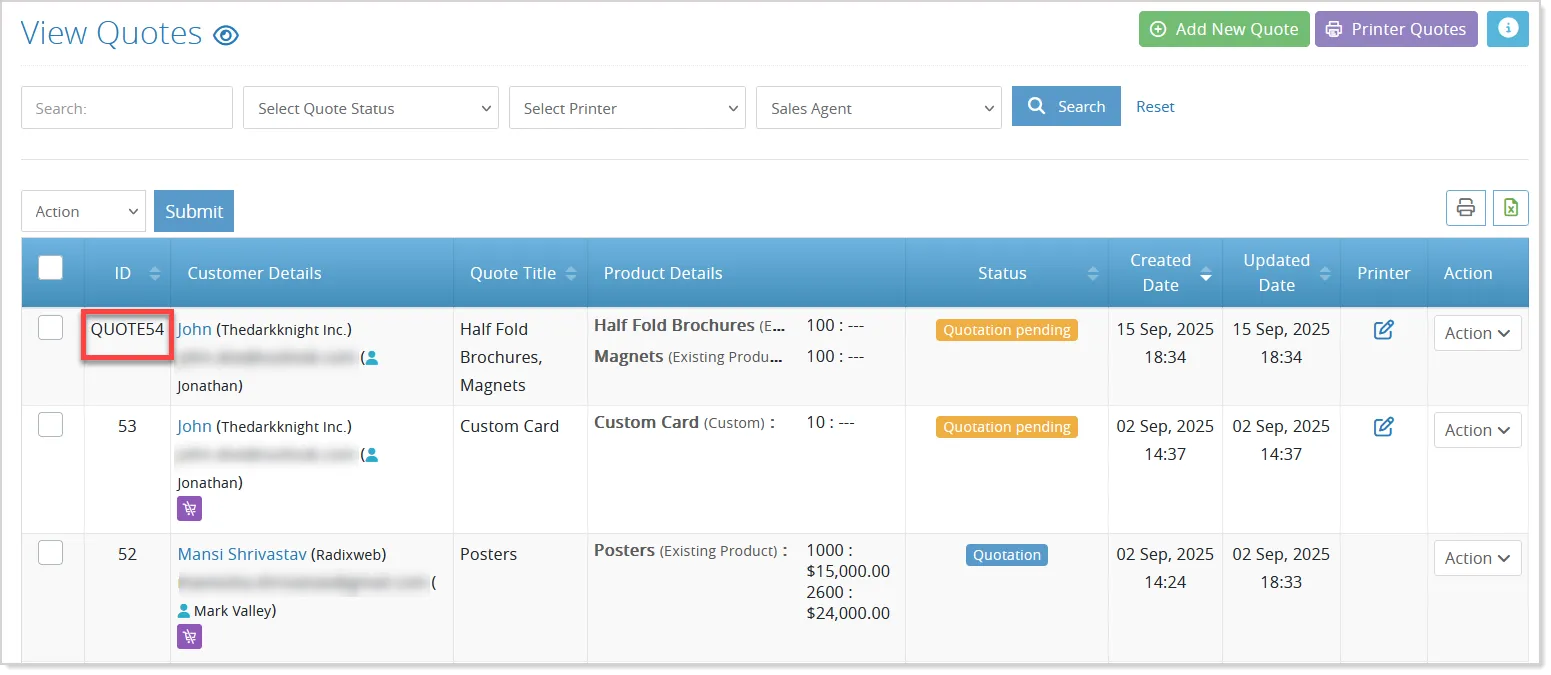Screen dimensions: 1551x675
Task: Click the blue Quotation status badge
Action: pos(1007,555)
